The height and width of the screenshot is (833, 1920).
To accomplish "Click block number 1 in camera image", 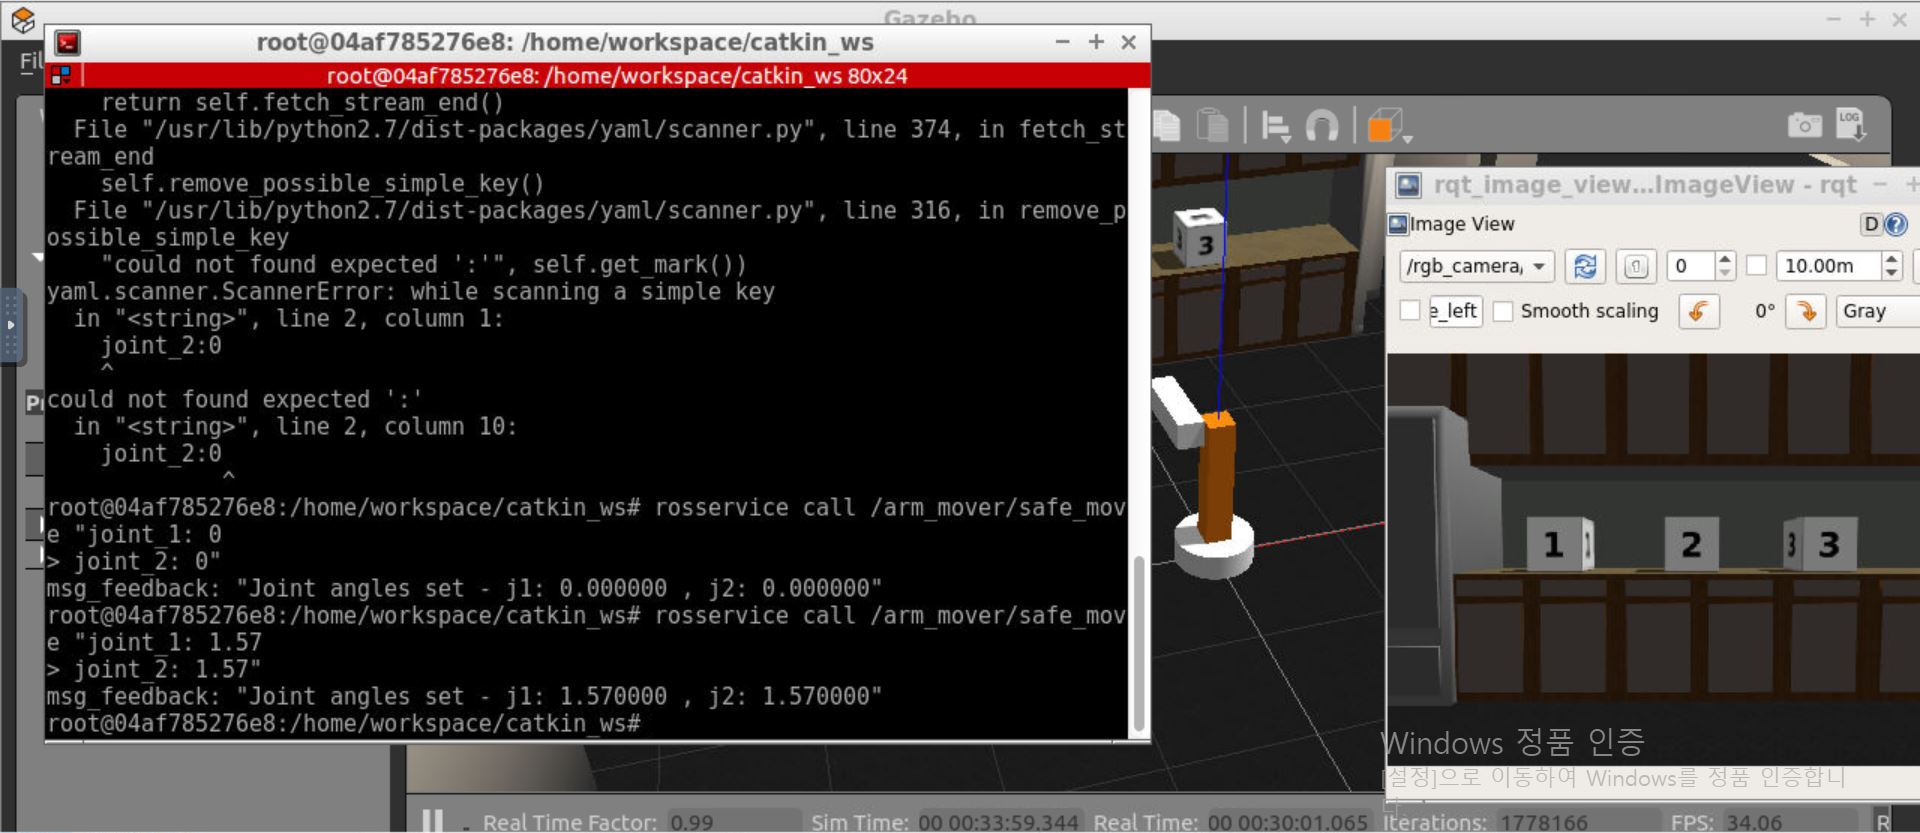I will tap(1561, 544).
